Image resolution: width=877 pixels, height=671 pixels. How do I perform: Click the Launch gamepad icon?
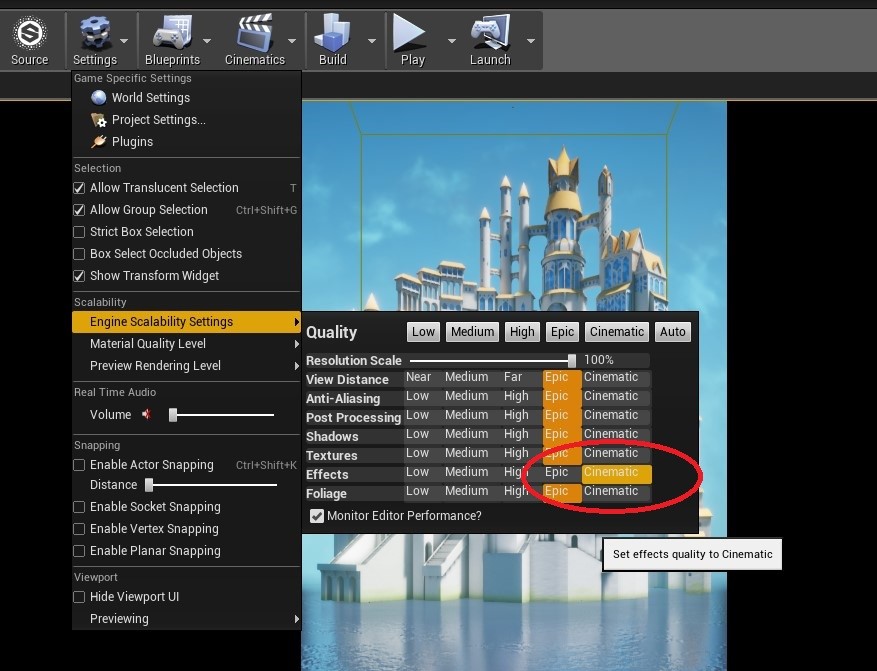(x=491, y=34)
